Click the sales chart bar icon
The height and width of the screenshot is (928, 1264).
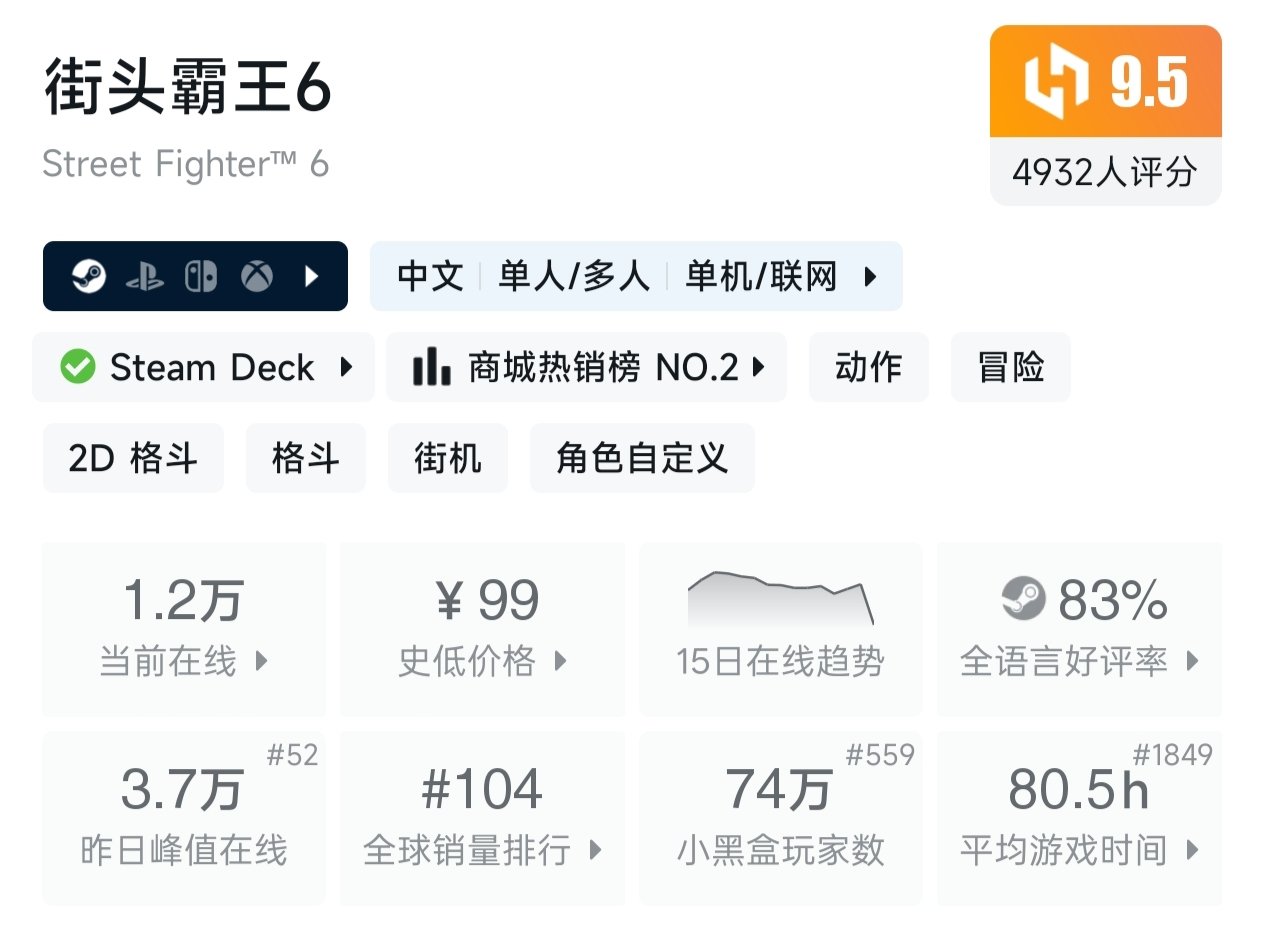(x=431, y=368)
